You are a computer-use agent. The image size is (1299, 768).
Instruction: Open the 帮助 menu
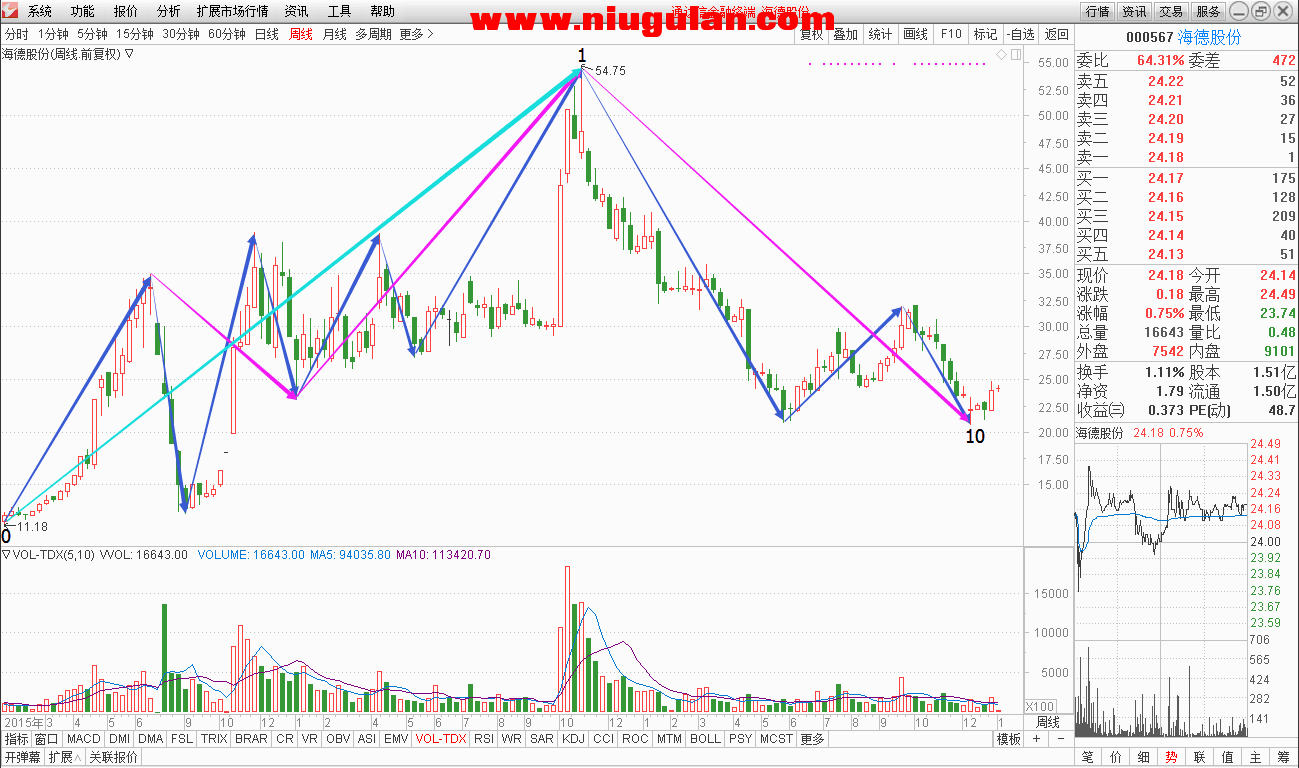coord(382,11)
